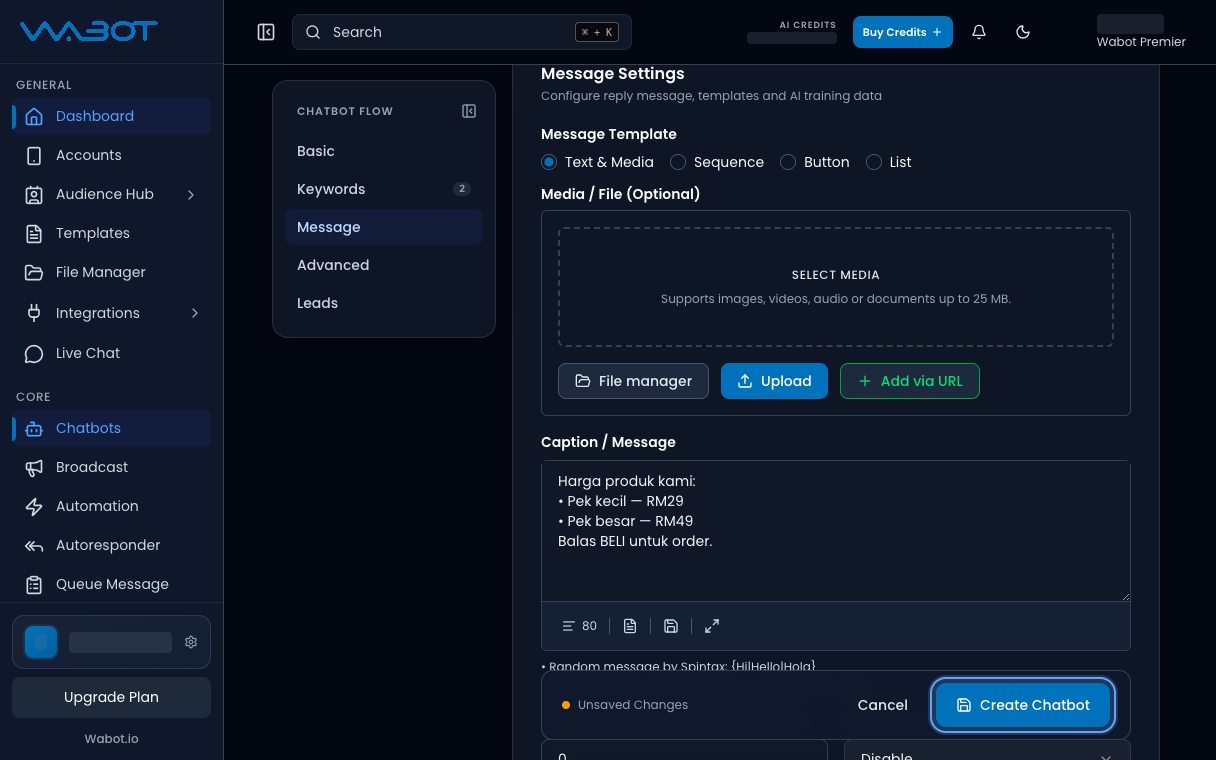Collapse the main sidebar with the panel icon
This screenshot has height=760, width=1216.
266,32
